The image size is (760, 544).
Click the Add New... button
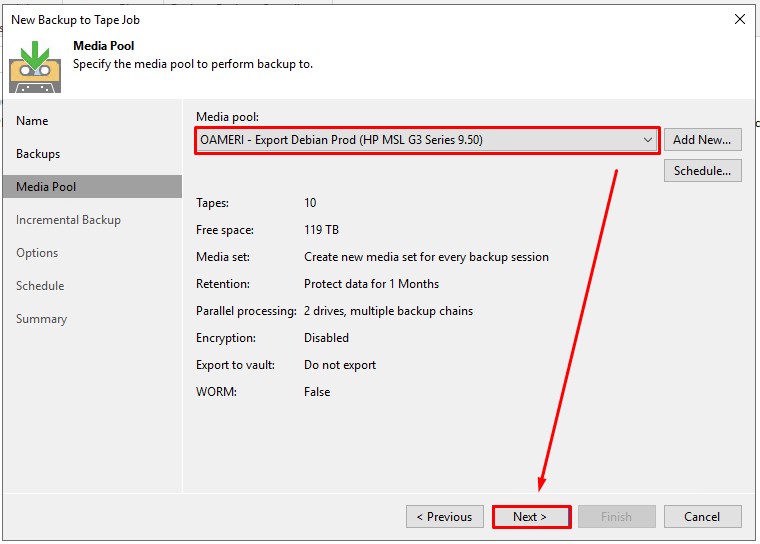click(702, 140)
